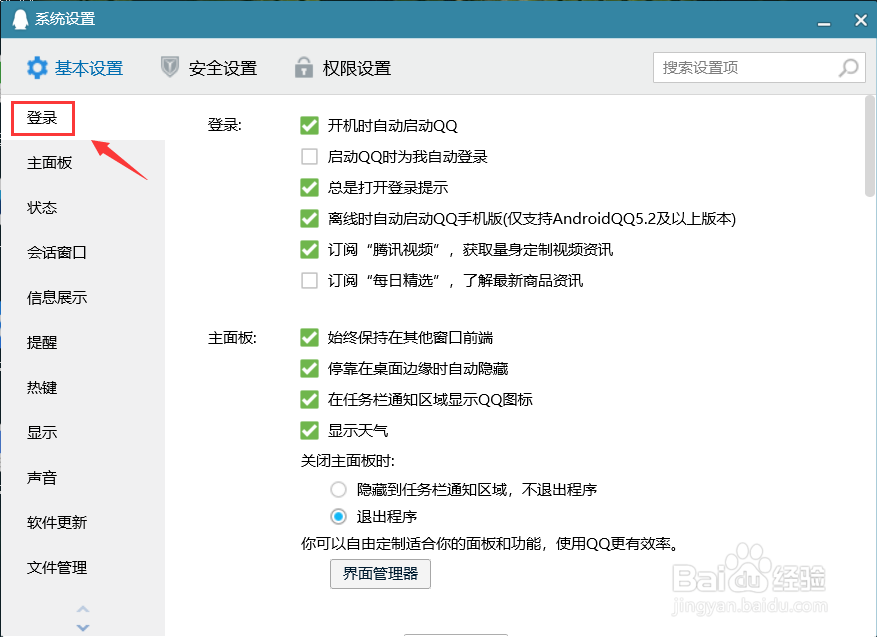Select 登录 in the sidebar
877x637 pixels.
[x=43, y=118]
